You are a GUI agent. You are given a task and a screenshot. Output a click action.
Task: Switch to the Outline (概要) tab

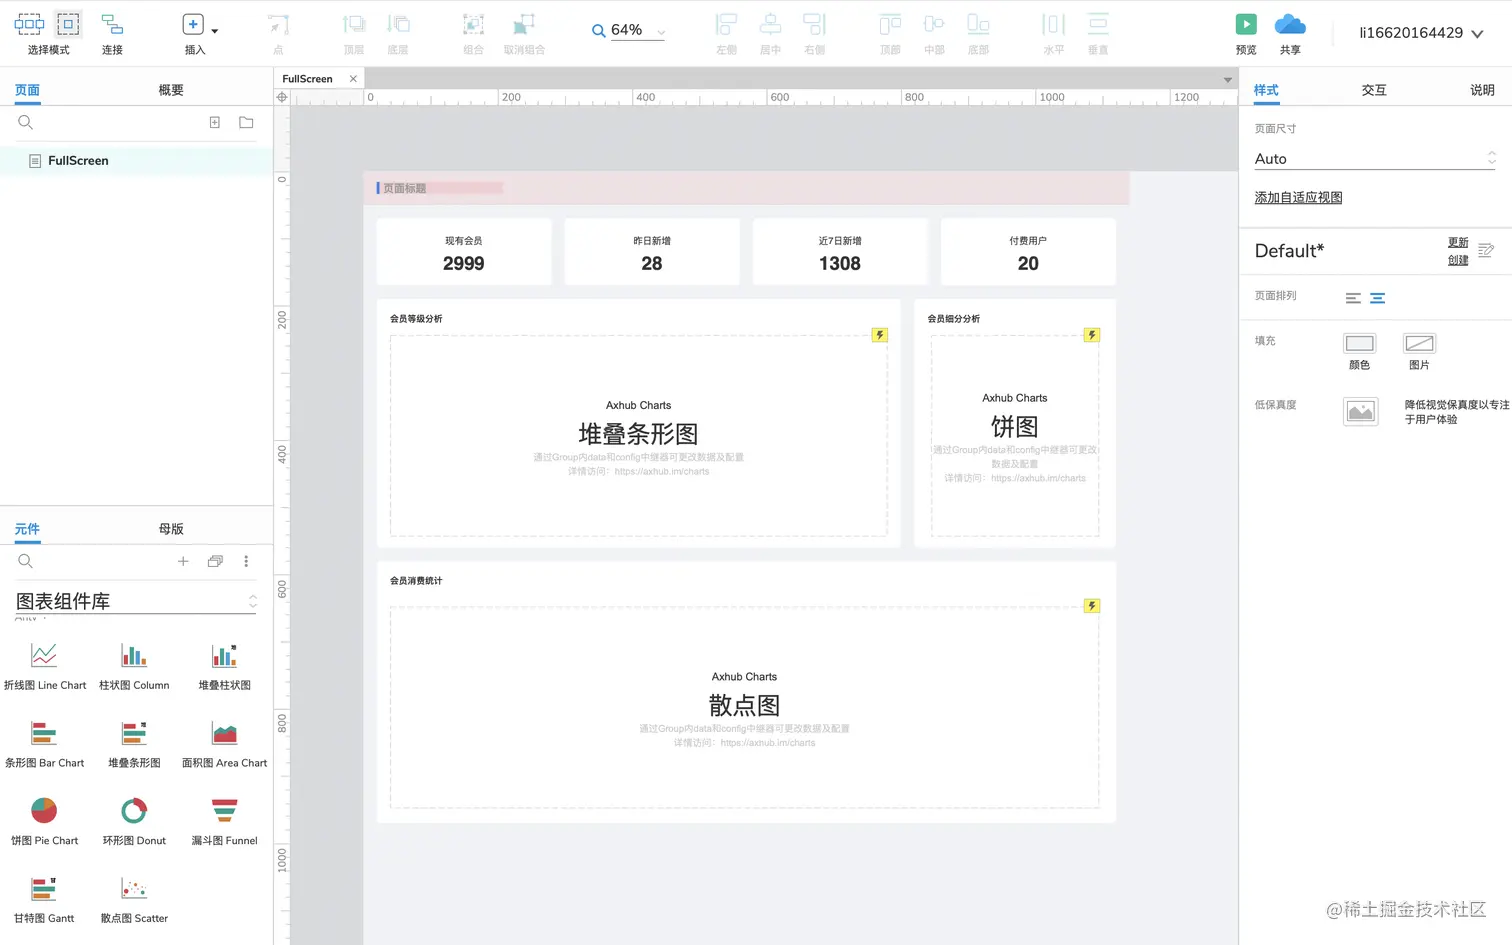pos(171,90)
